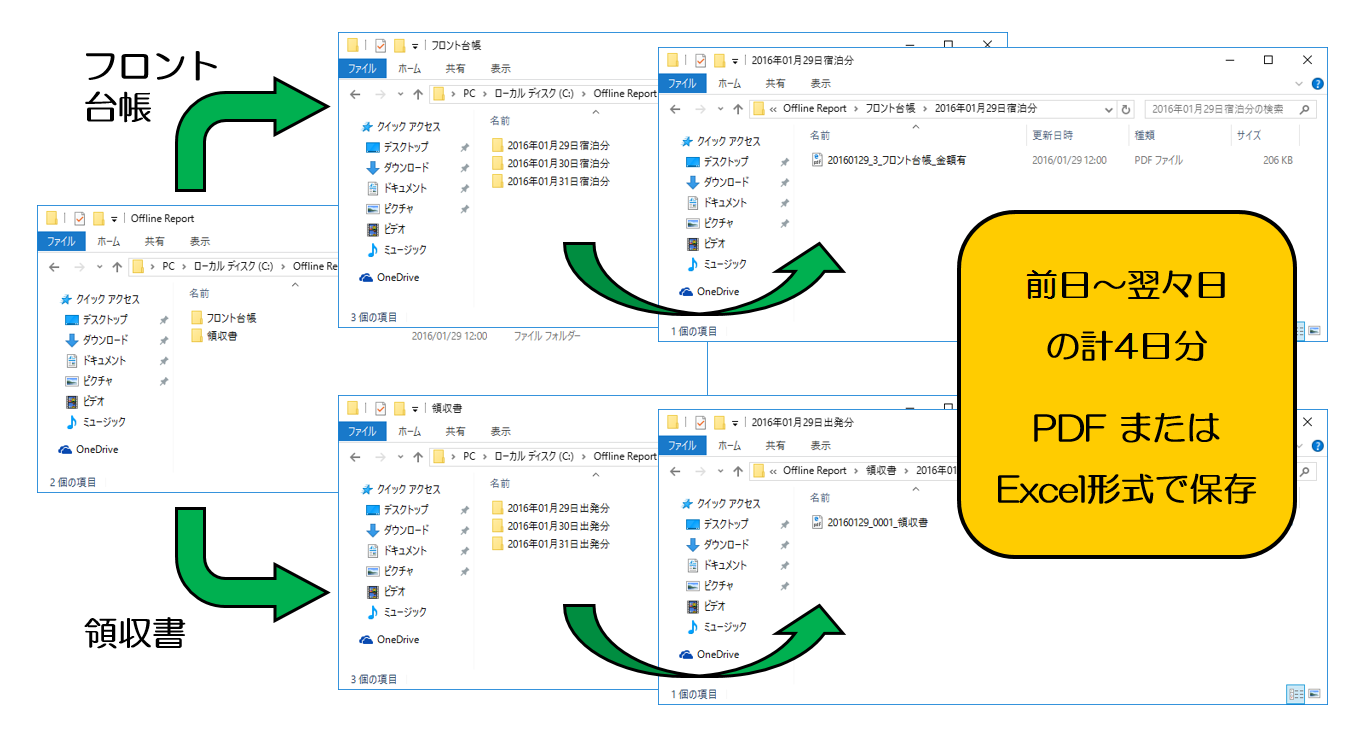
Task: Open recent locations dropdown in 領収書 window
Action: (x=399, y=457)
